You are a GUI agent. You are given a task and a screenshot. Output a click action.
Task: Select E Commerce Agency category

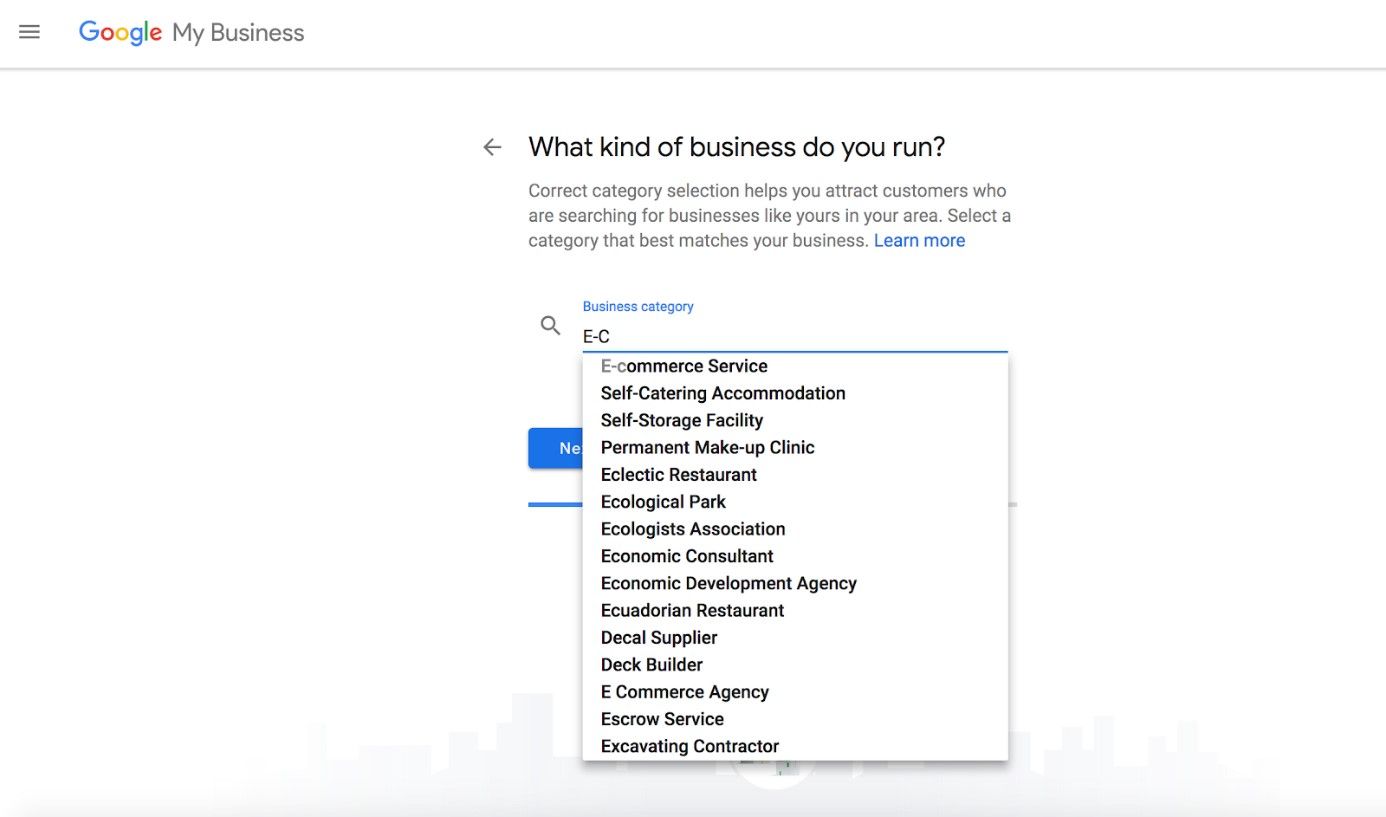pos(684,691)
